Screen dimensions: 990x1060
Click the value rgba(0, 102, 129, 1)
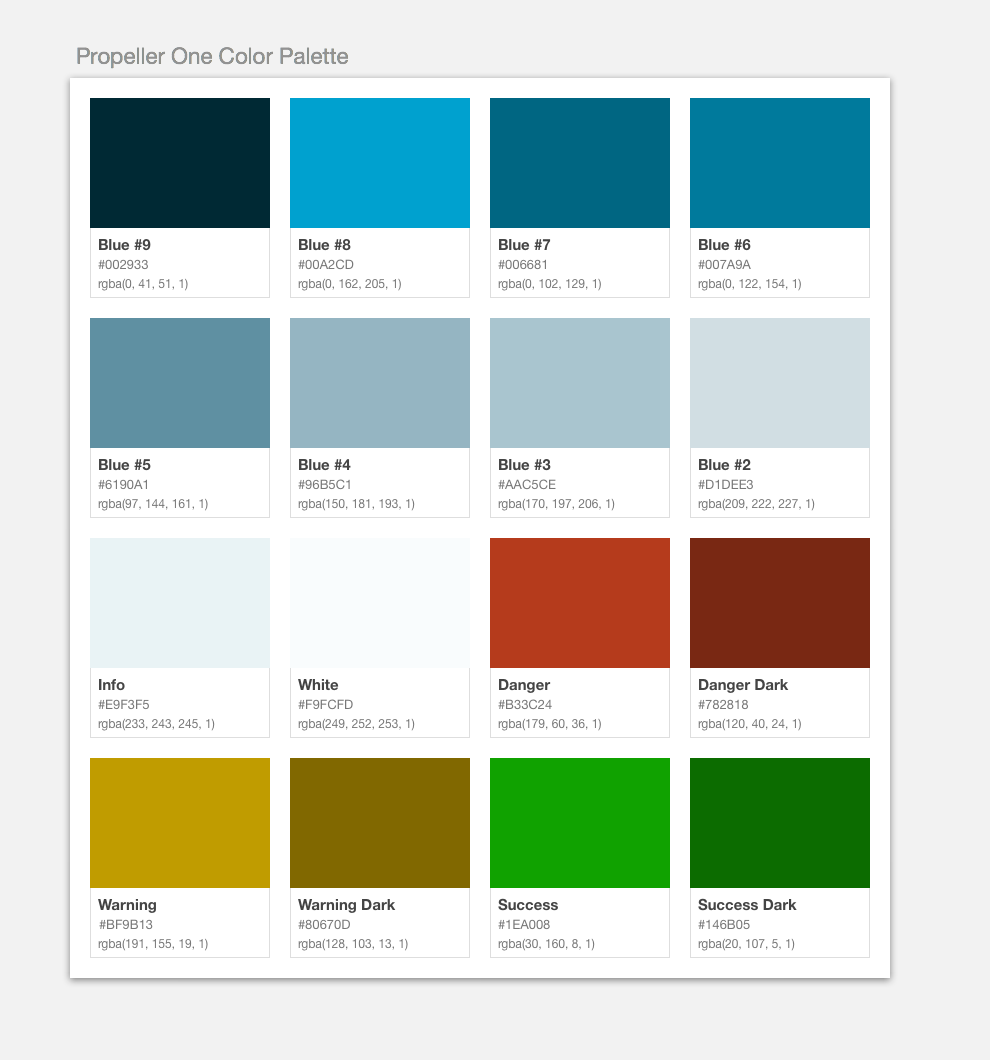[x=550, y=284]
